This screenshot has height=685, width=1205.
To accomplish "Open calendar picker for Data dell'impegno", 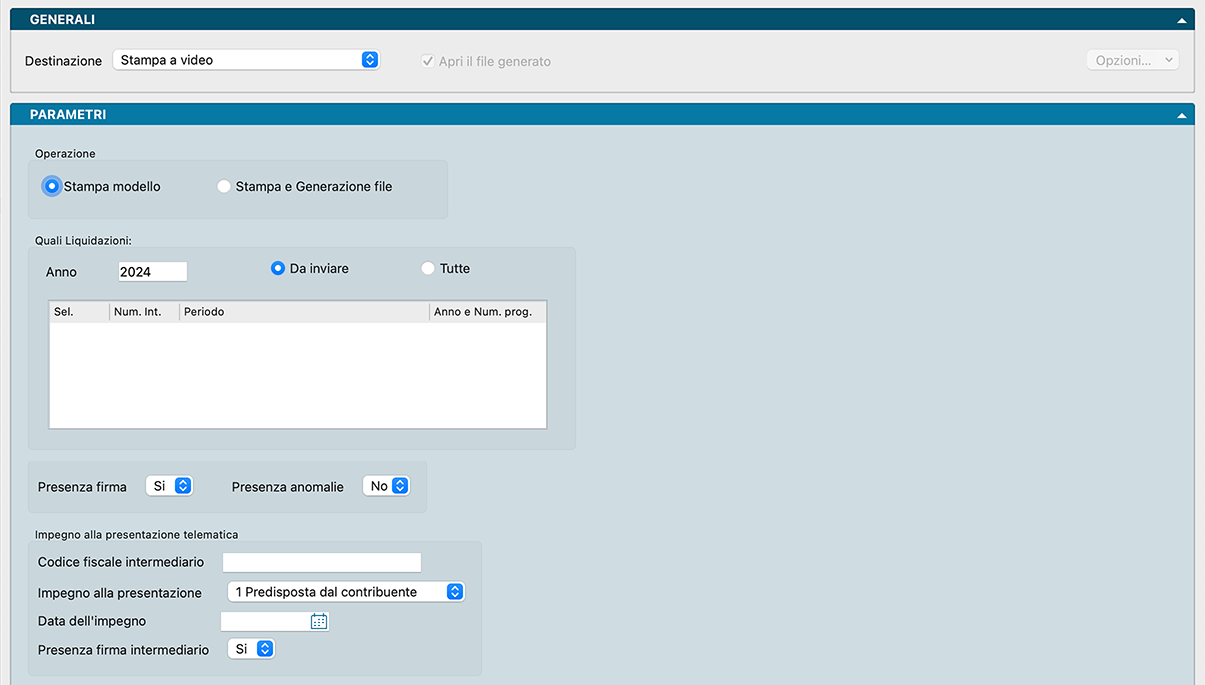I will pos(319,621).
